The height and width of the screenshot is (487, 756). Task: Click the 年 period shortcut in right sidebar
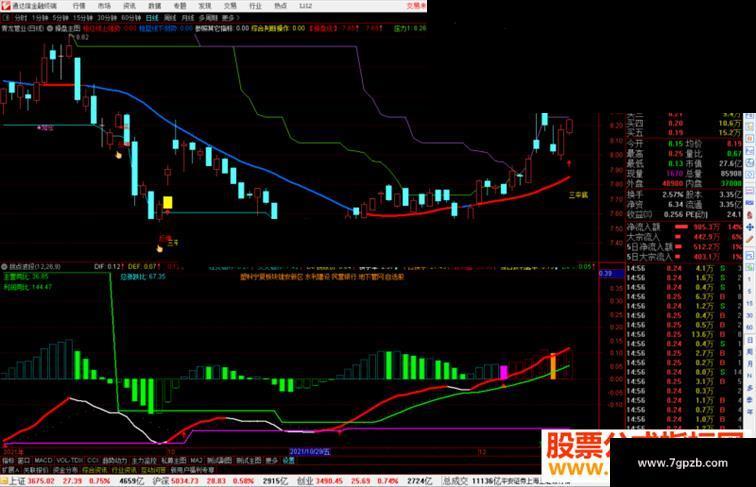[x=750, y=412]
